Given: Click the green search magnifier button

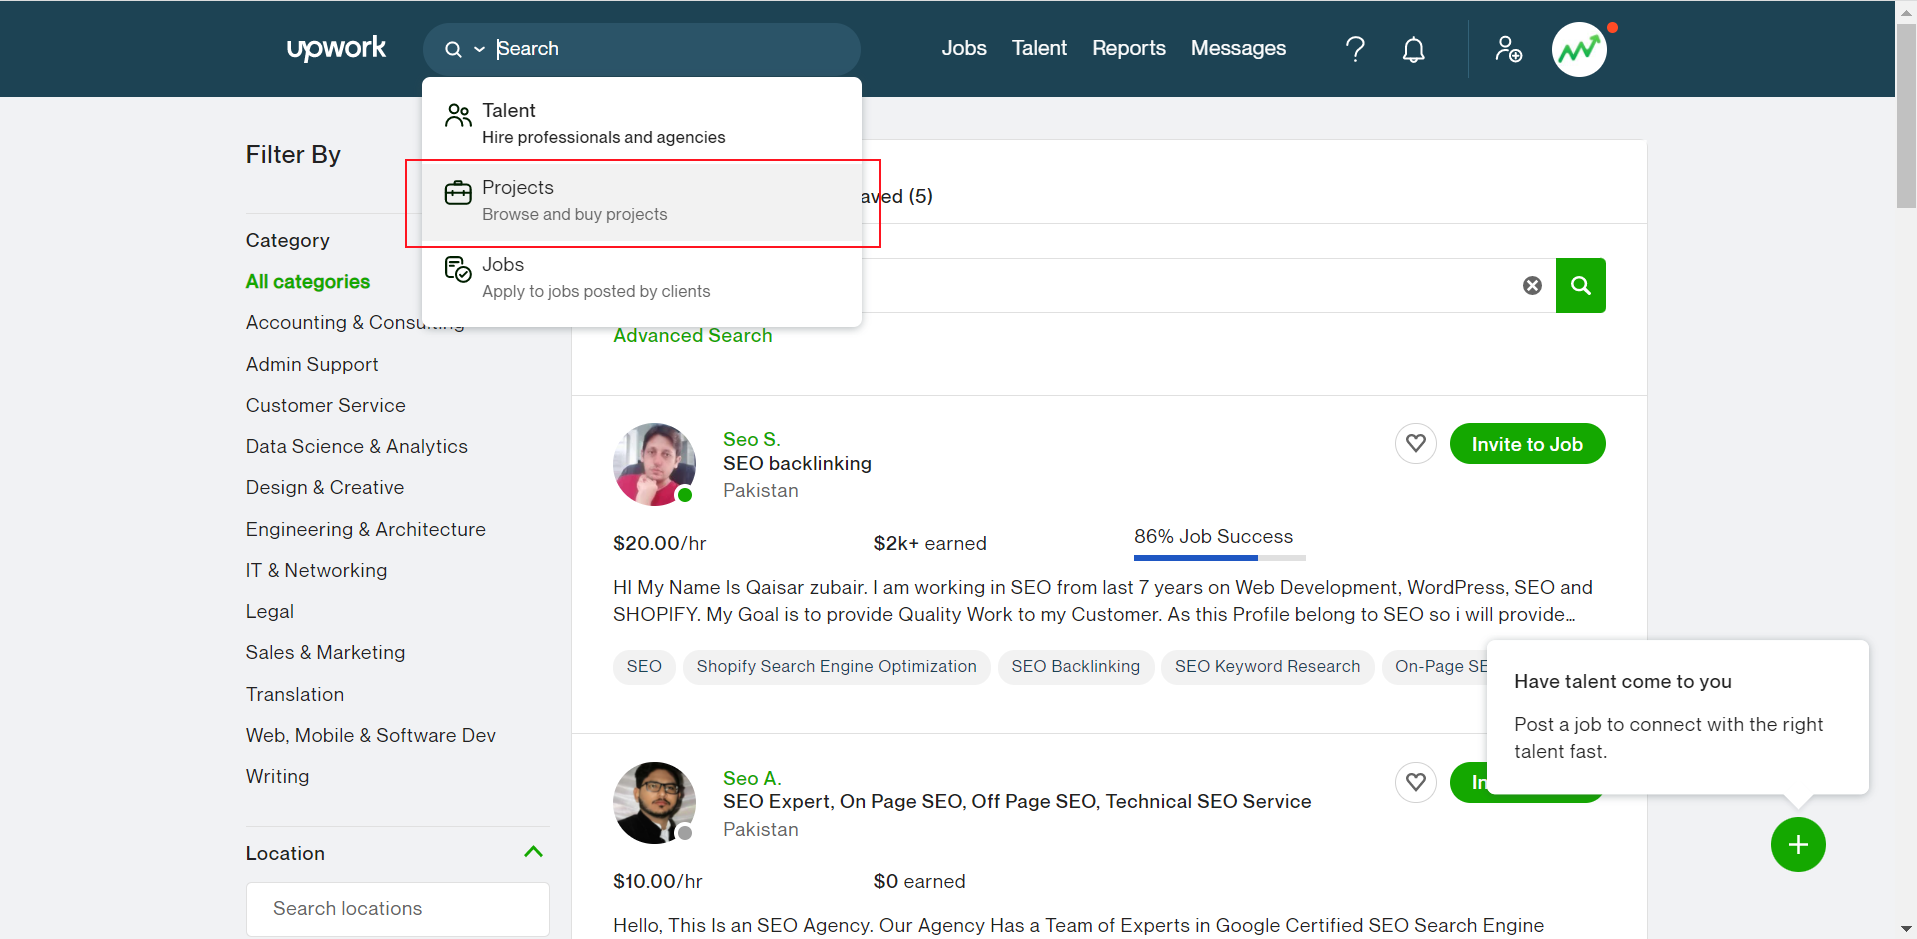Looking at the screenshot, I should [x=1580, y=286].
